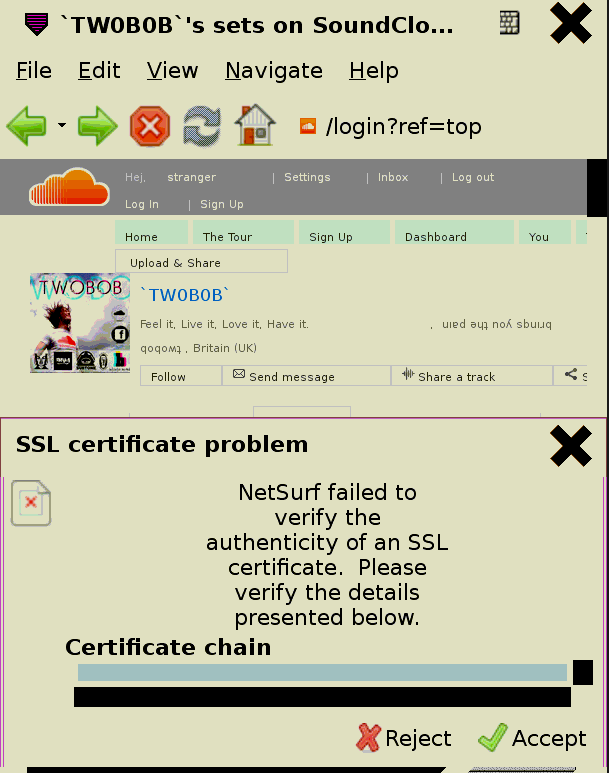Image resolution: width=609 pixels, height=773 pixels.
Task: Go to the home page icon
Action: (255, 125)
